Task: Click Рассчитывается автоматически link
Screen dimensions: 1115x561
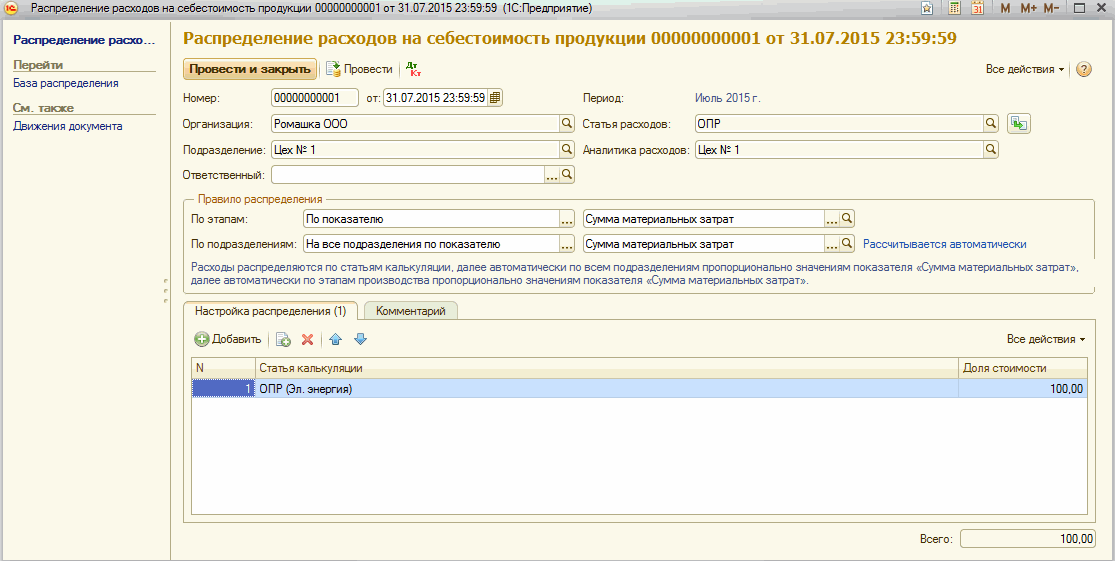Action: tap(944, 244)
